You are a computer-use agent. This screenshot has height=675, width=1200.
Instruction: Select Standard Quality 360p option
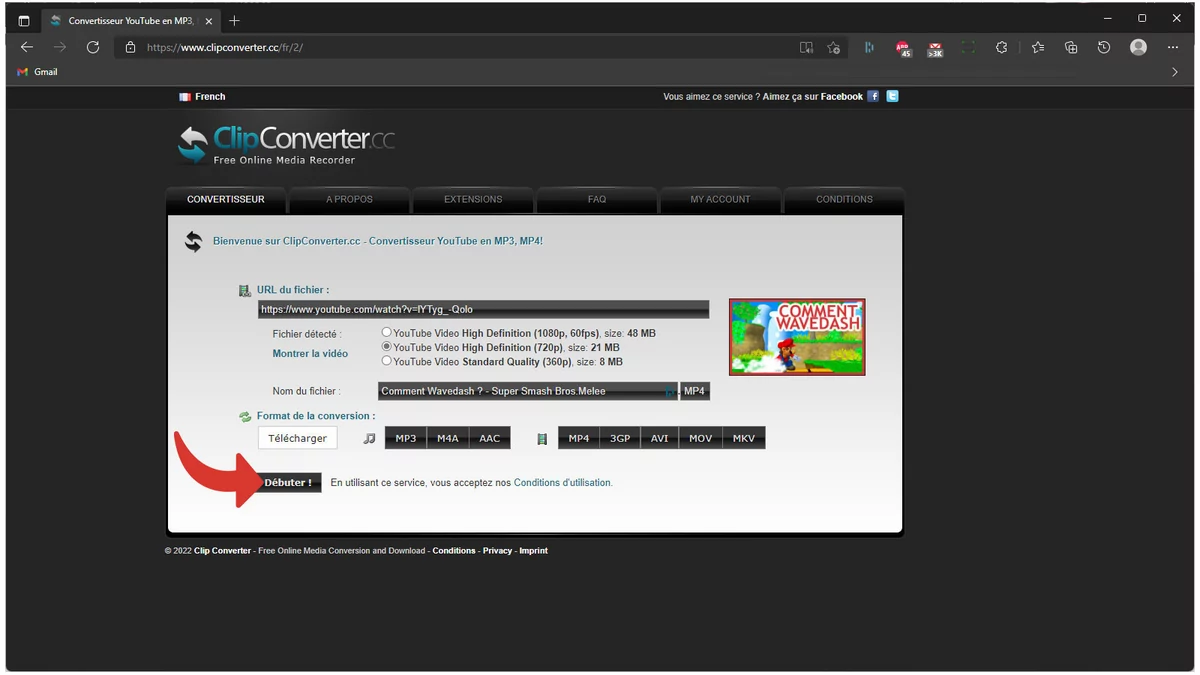[x=387, y=360]
